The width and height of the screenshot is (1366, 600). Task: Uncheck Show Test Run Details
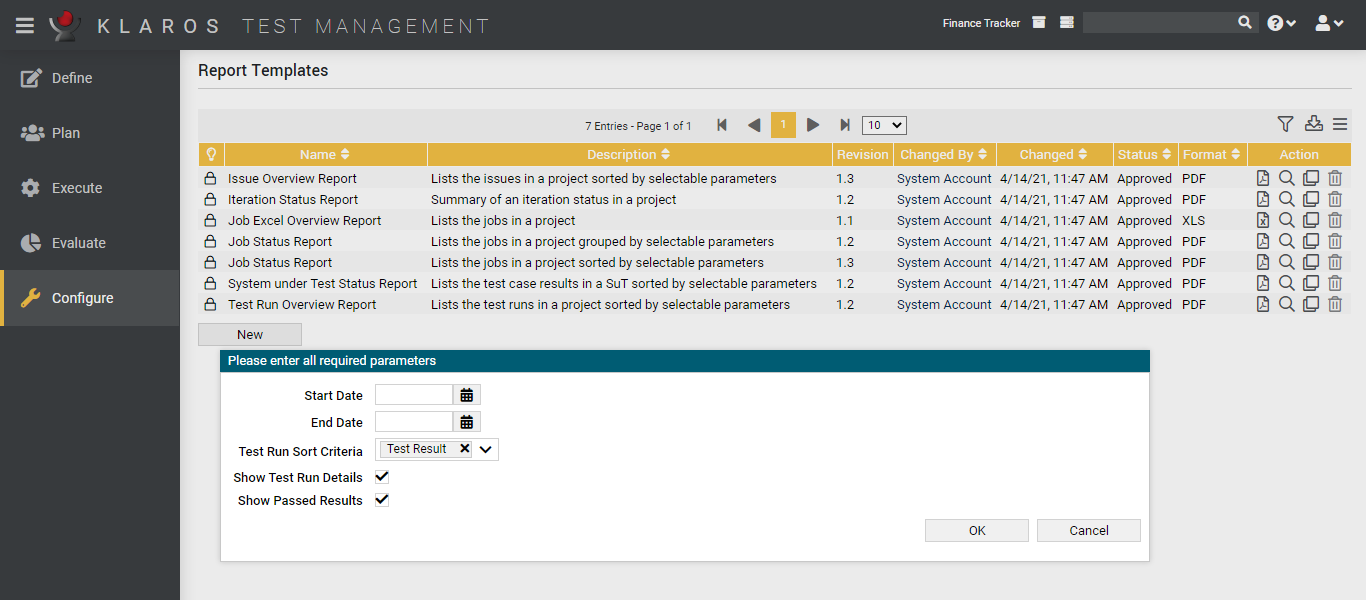381,477
